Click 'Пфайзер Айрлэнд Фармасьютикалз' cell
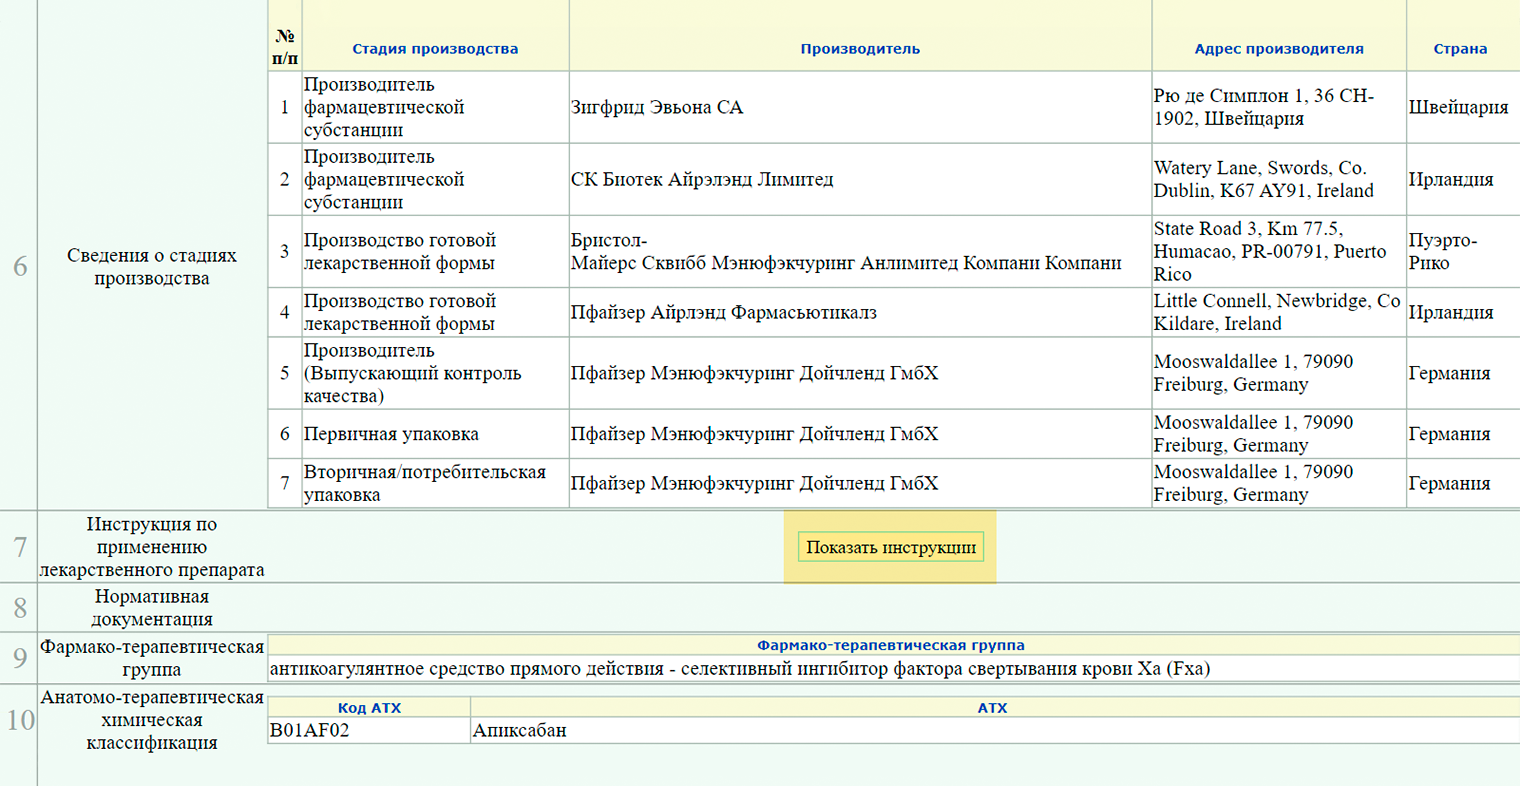The width and height of the screenshot is (1520, 786). click(724, 312)
